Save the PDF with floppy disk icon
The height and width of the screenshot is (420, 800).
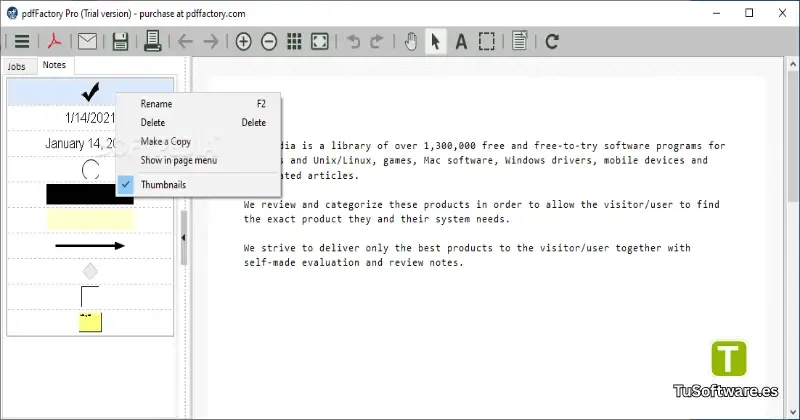120,41
